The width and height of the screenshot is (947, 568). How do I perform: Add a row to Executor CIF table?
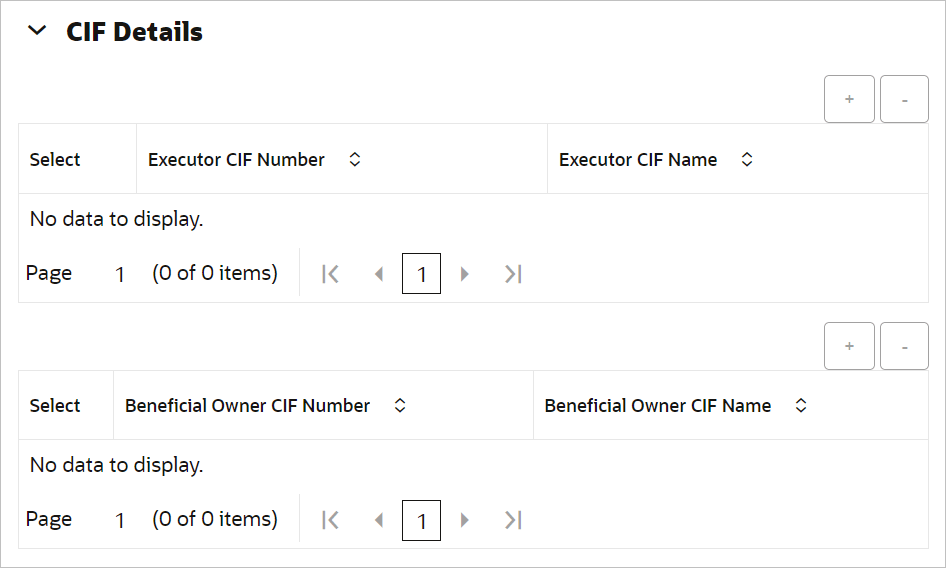pos(849,100)
